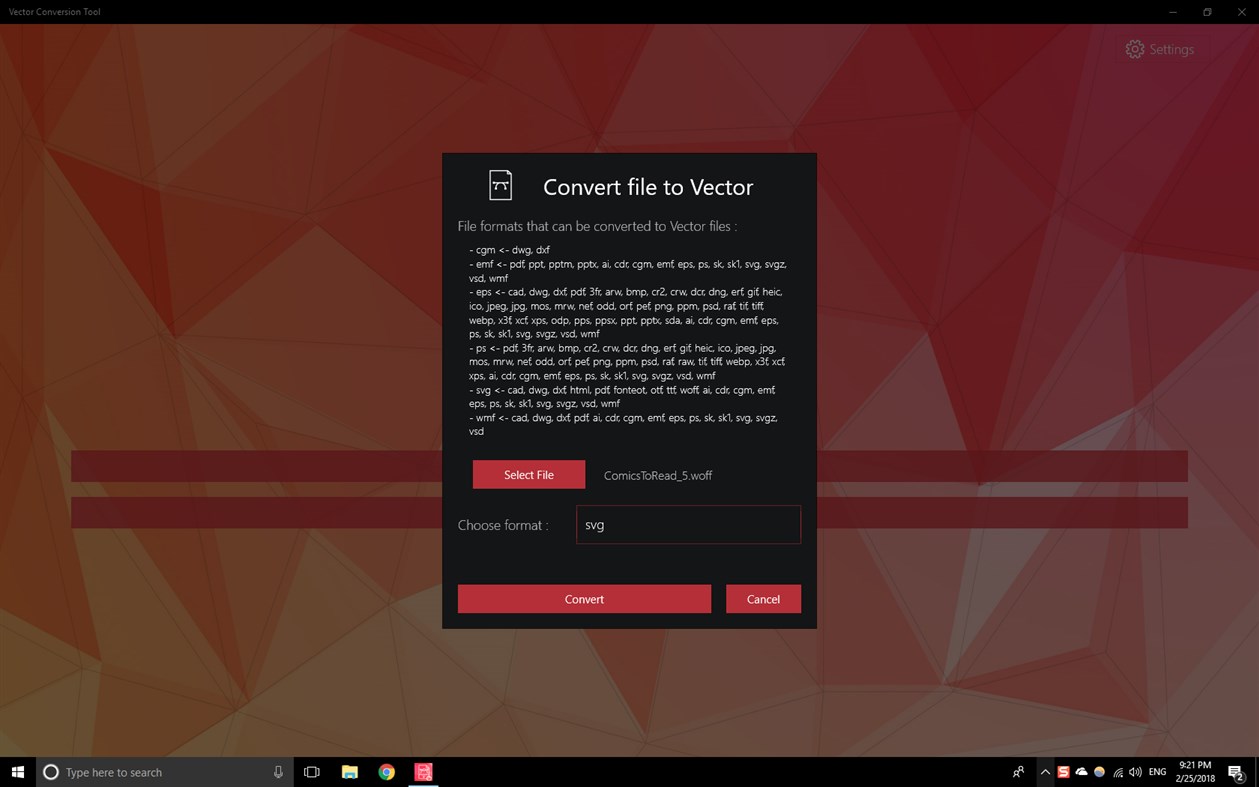The height and width of the screenshot is (787, 1259).
Task: Click the red S icon in the system tray
Action: point(1063,771)
